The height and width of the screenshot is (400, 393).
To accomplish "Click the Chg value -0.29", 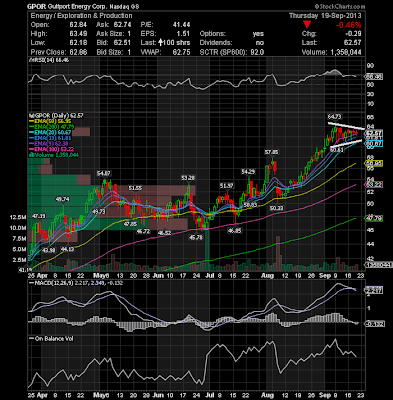I will (x=353, y=34).
